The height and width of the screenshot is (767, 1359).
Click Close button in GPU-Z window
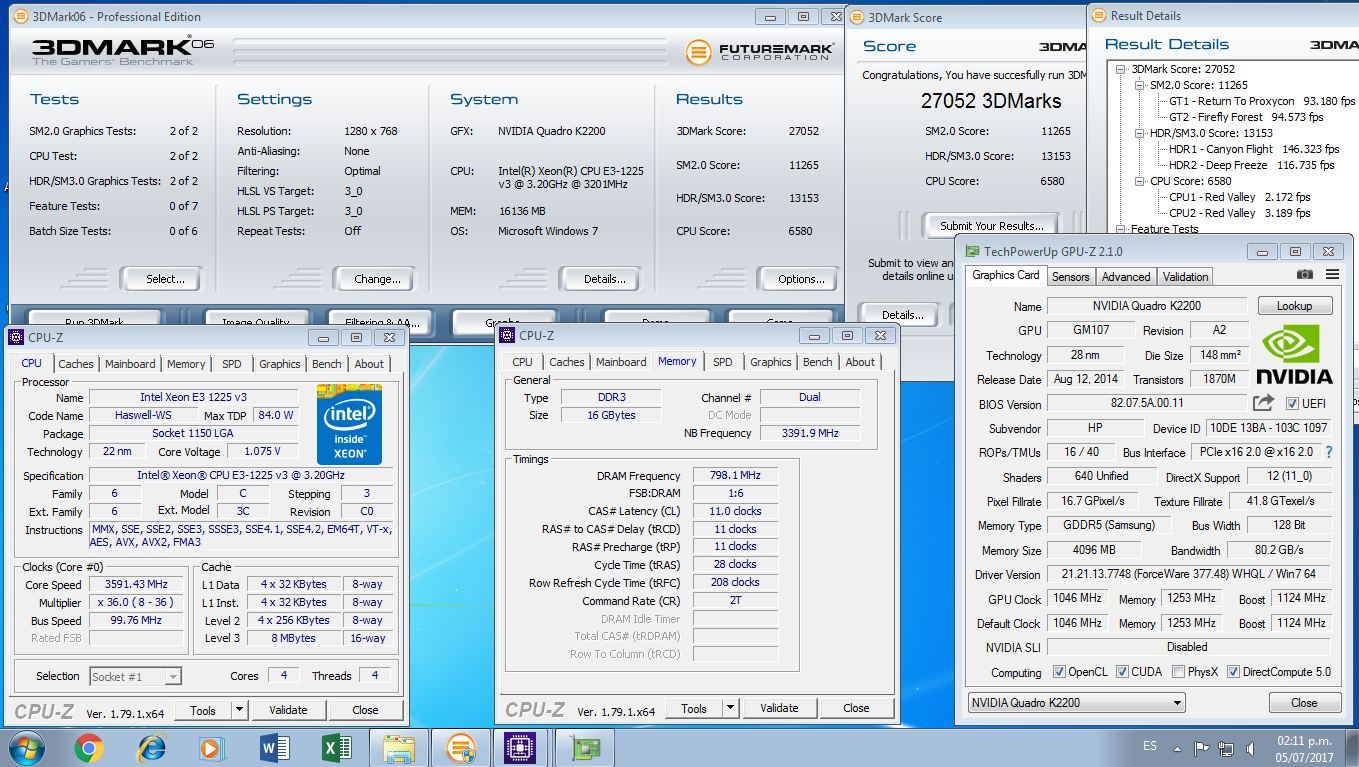(1304, 702)
